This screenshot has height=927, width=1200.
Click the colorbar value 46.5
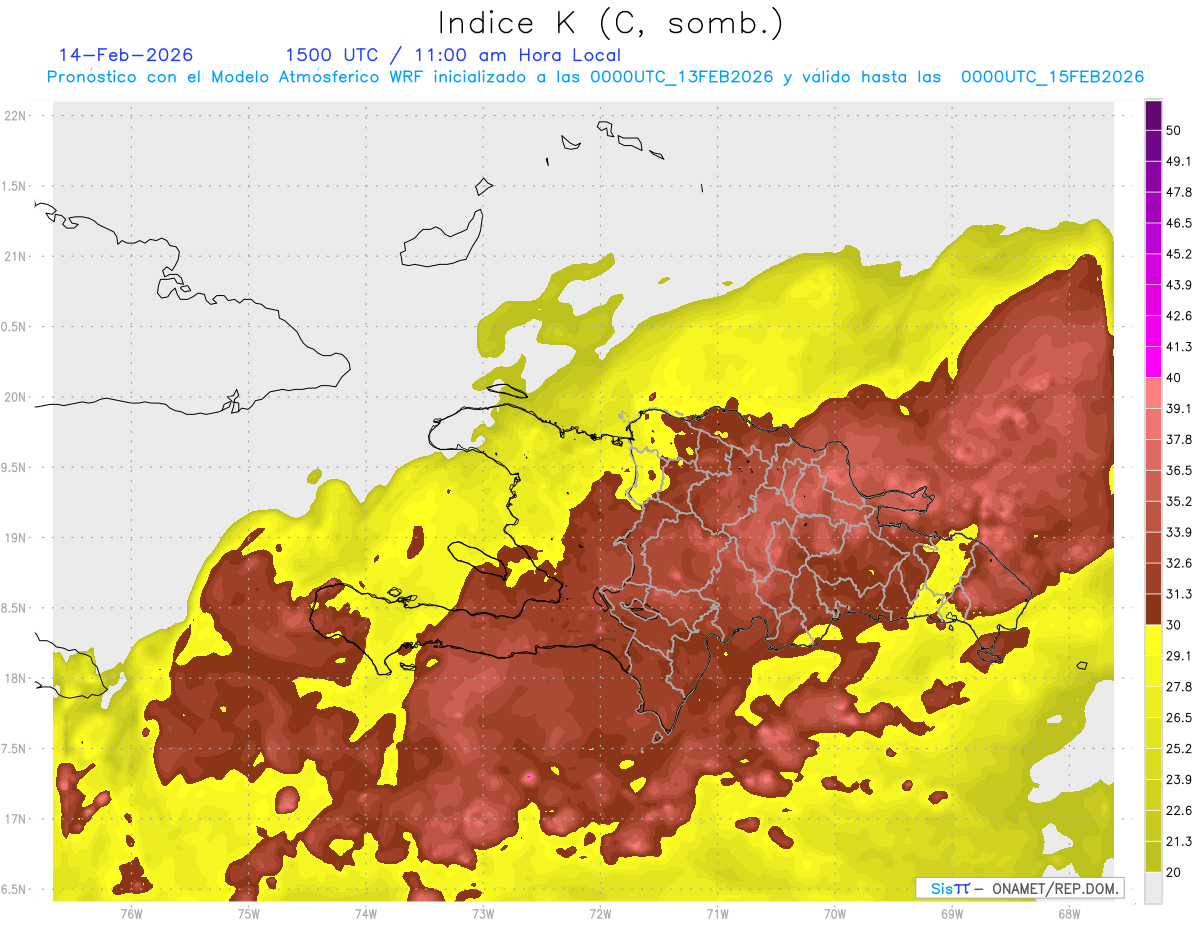[1179, 223]
